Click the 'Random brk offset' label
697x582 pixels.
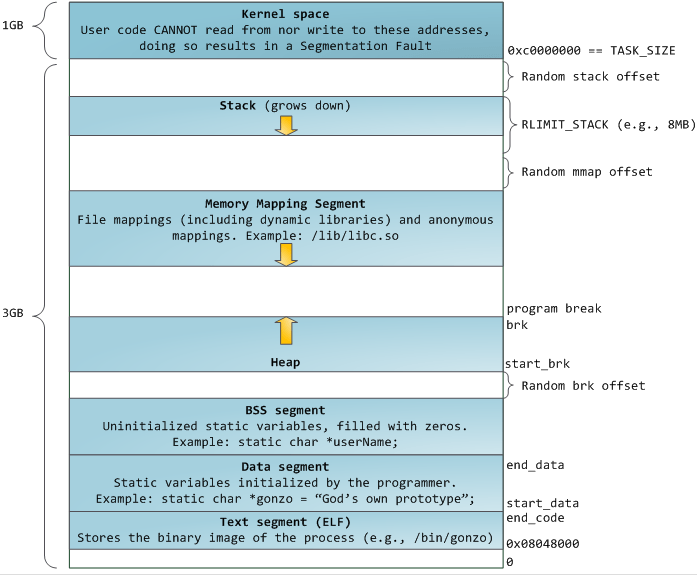click(x=583, y=386)
